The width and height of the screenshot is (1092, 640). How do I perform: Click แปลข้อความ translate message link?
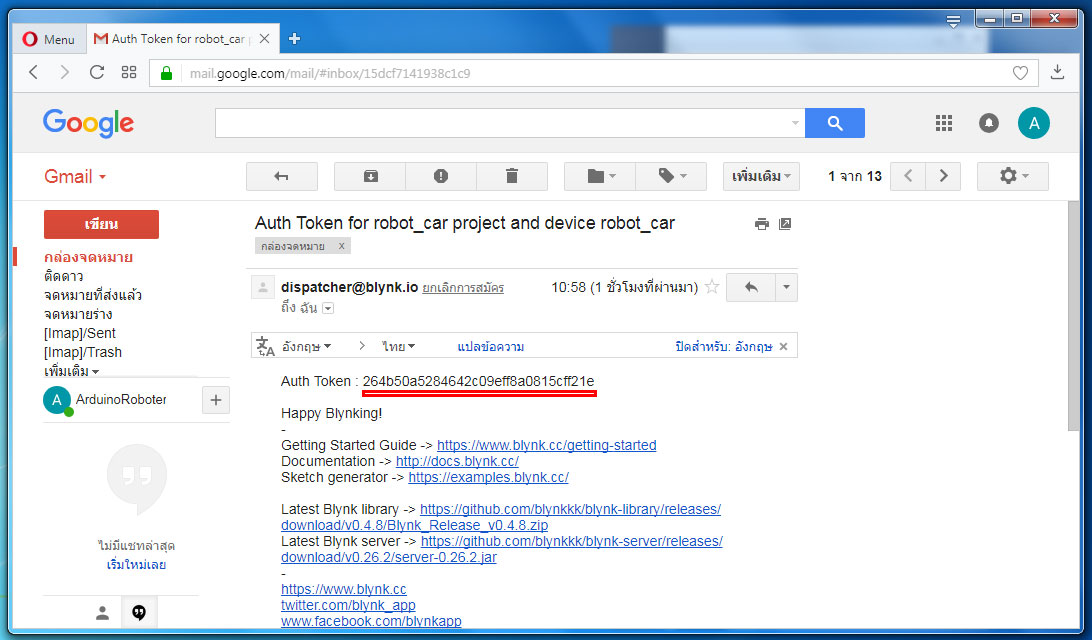pos(491,346)
